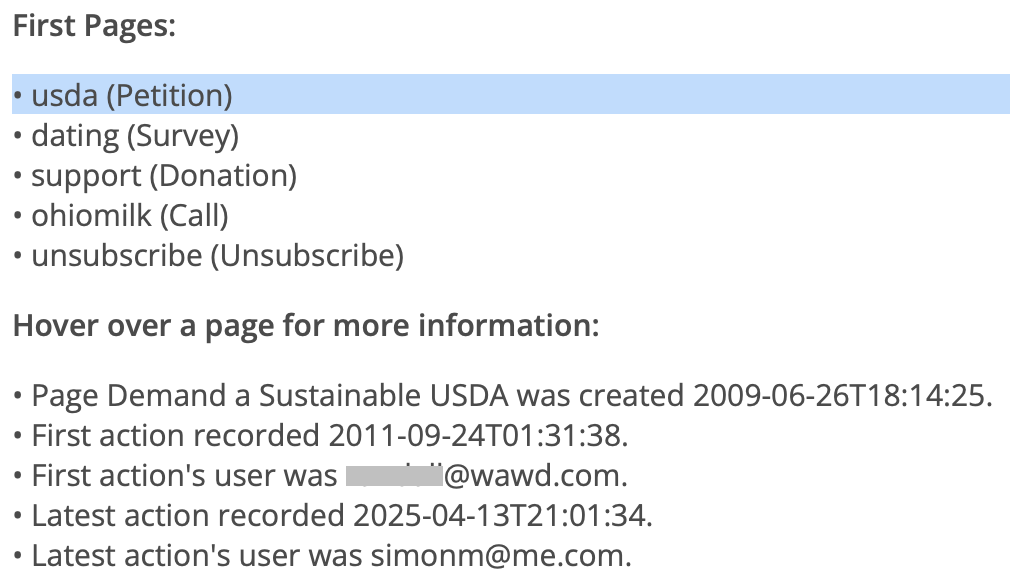Click the simonm@me.com email address
Screen dimensions: 1010x582
pos(498,556)
